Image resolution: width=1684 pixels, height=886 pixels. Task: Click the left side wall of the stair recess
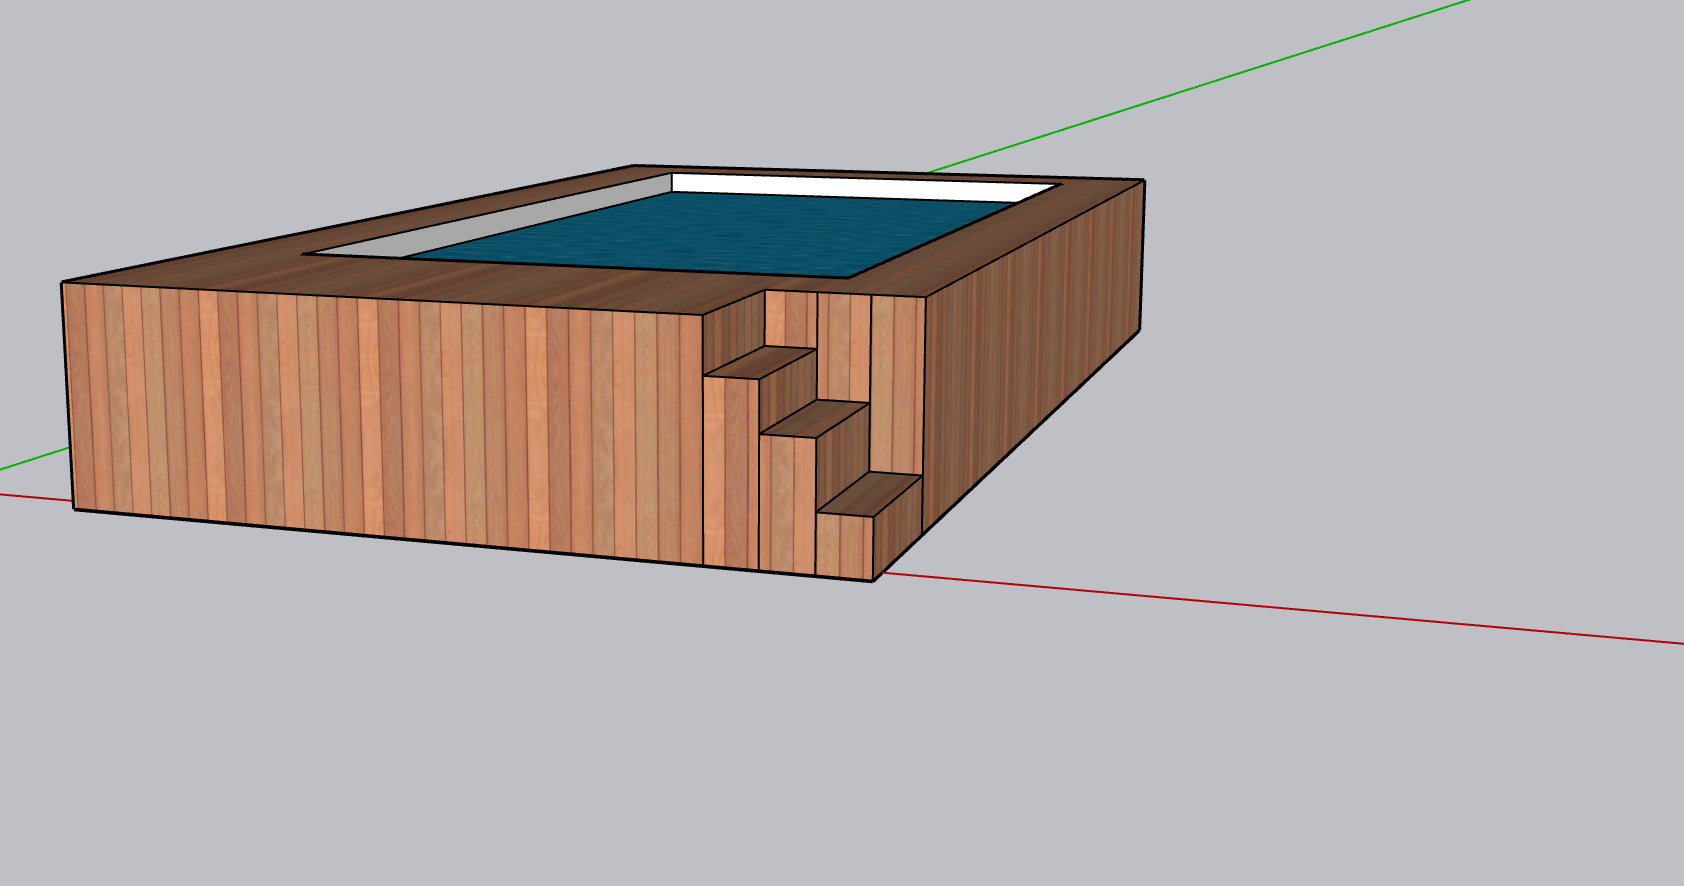[733, 328]
